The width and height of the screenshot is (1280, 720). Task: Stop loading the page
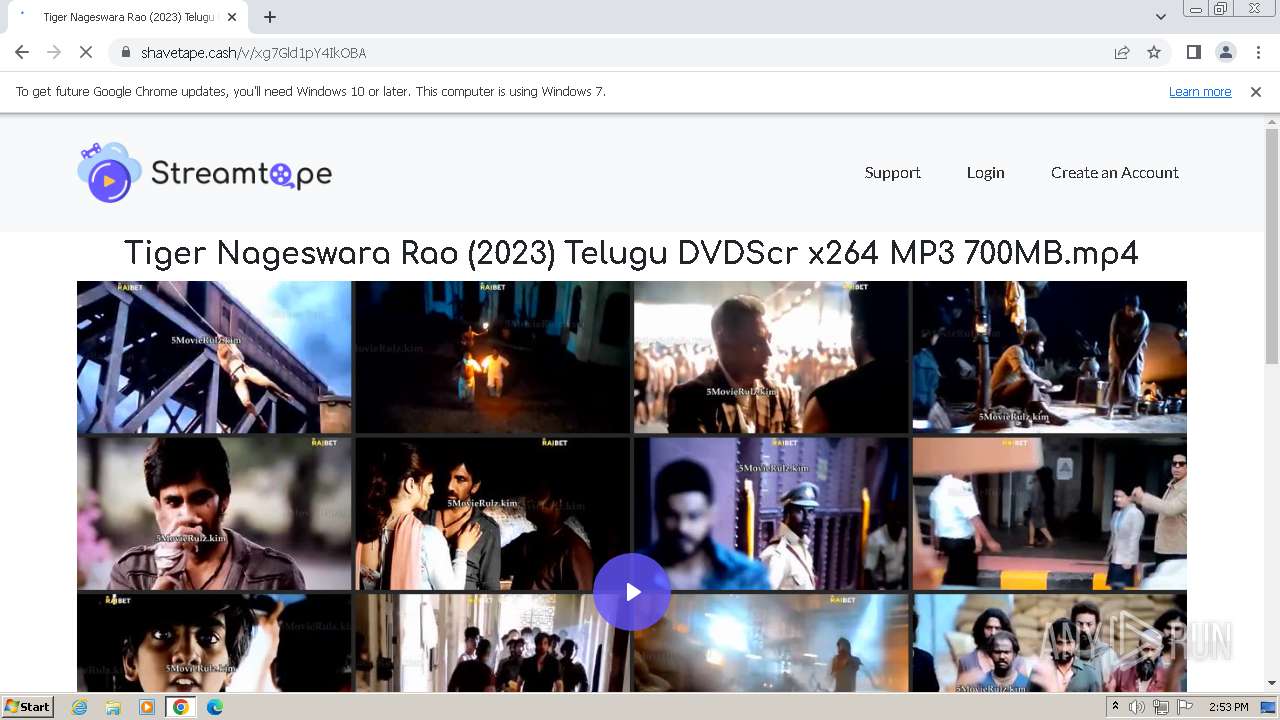click(x=86, y=52)
